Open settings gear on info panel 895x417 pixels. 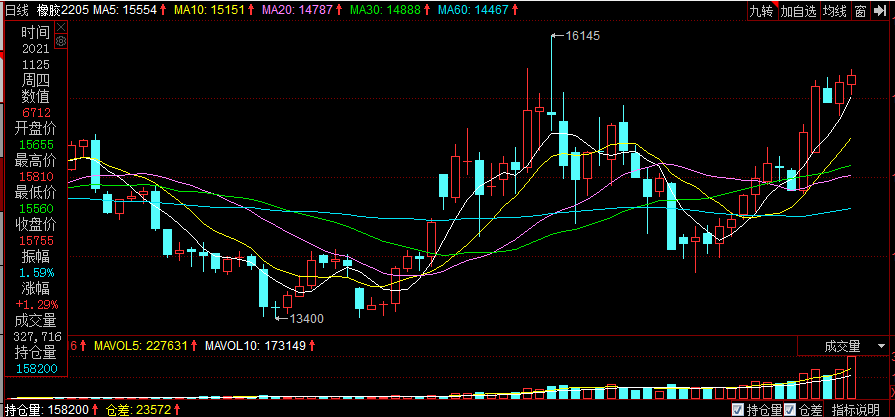pos(61,41)
